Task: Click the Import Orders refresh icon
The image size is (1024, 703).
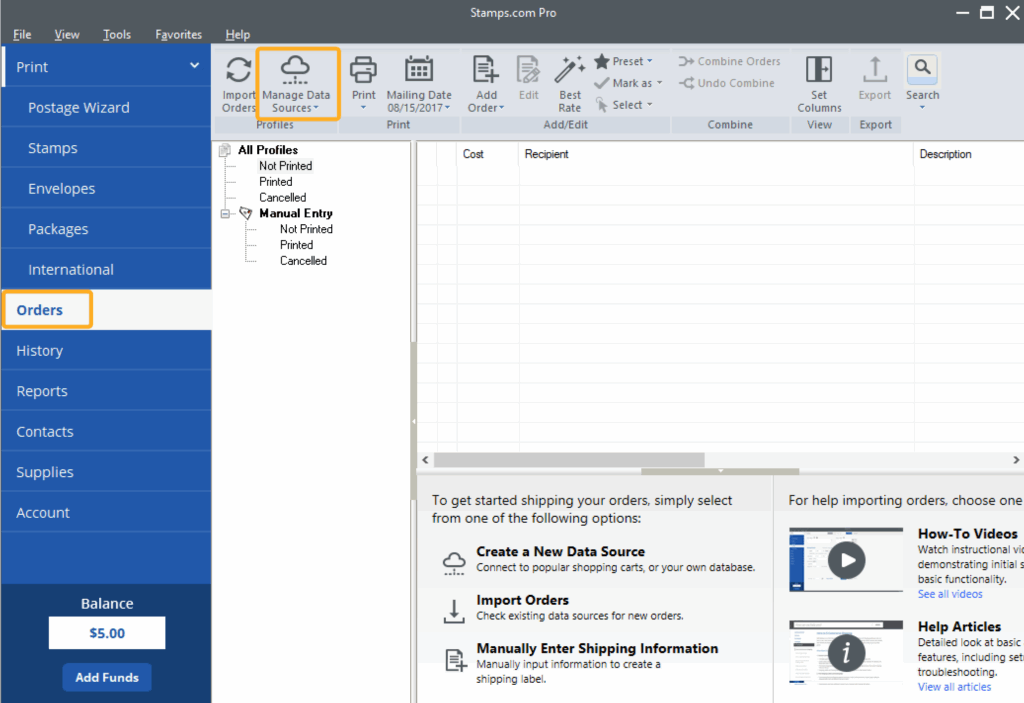Action: tap(238, 70)
